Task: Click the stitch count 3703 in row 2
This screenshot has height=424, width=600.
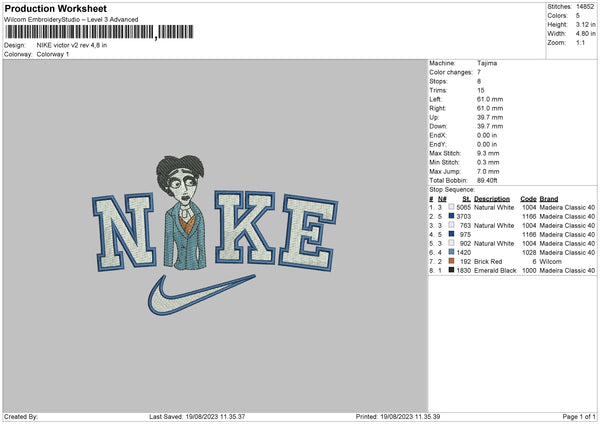Action: pos(463,217)
